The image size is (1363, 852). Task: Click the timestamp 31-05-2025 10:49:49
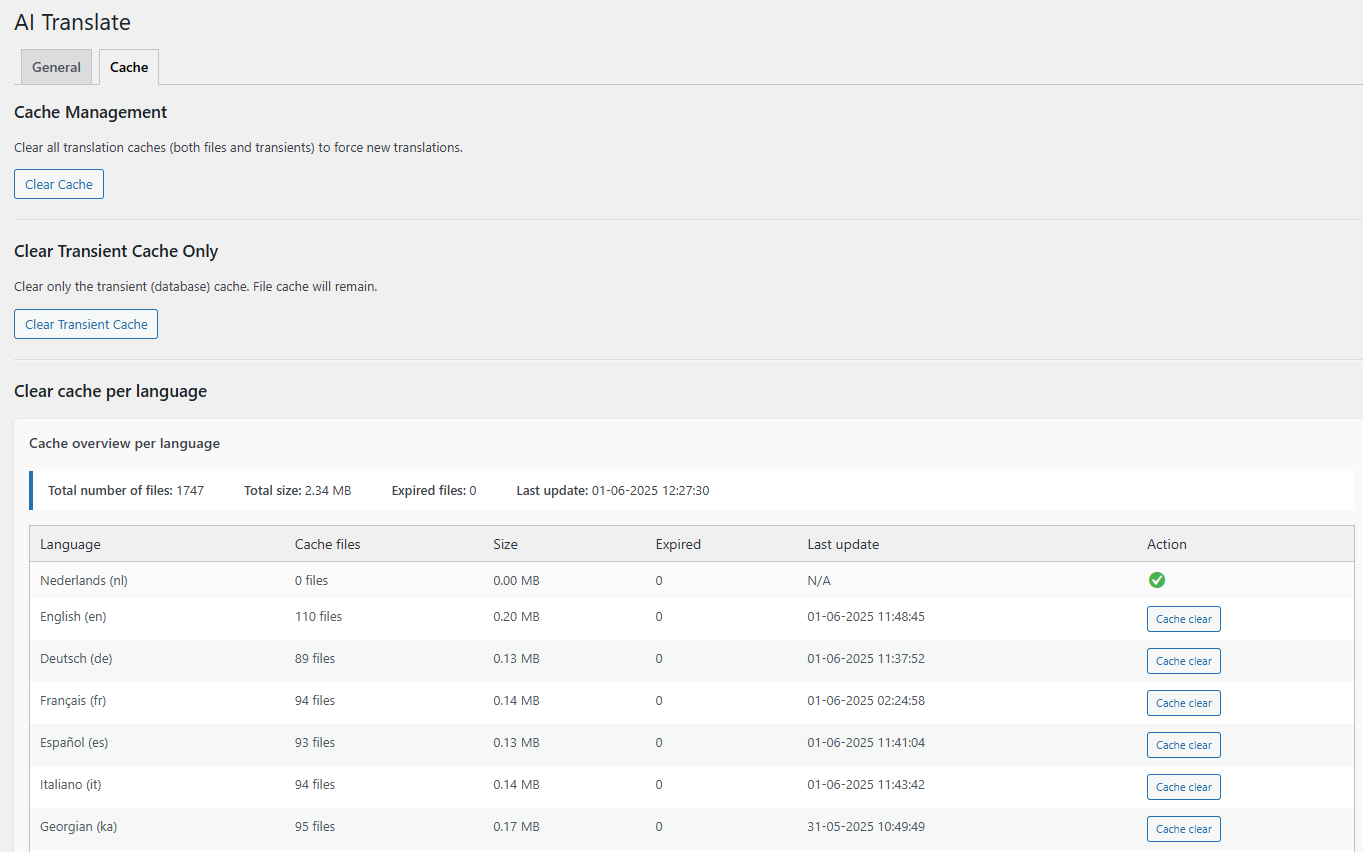click(866, 826)
